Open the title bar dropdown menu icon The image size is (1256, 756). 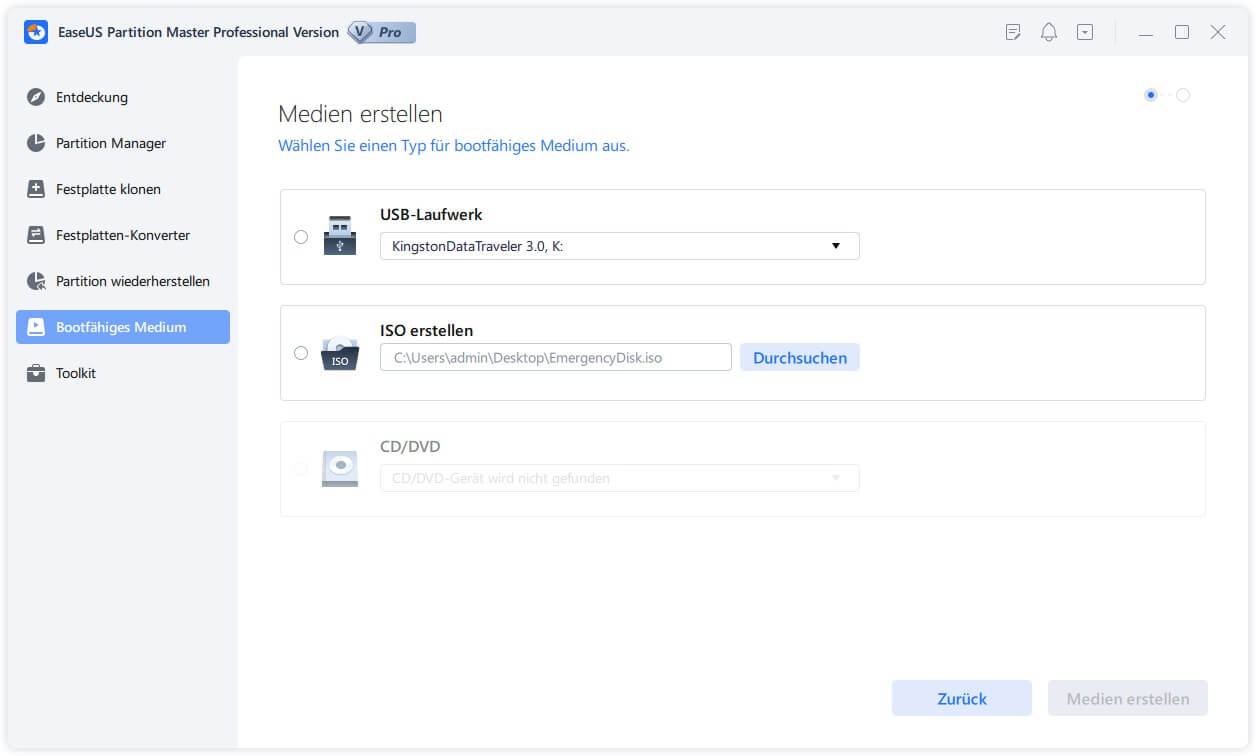click(x=1085, y=32)
